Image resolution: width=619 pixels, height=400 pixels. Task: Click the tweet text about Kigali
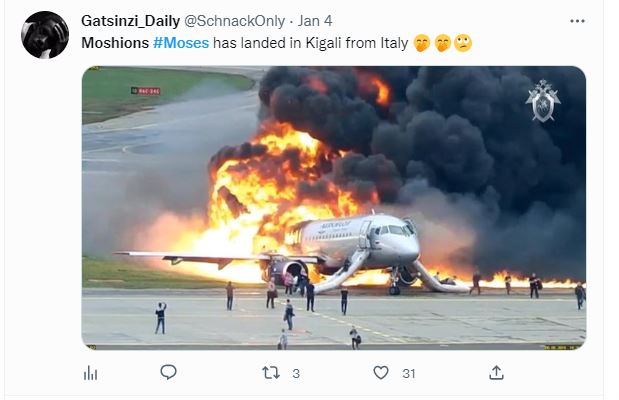(x=310, y=42)
